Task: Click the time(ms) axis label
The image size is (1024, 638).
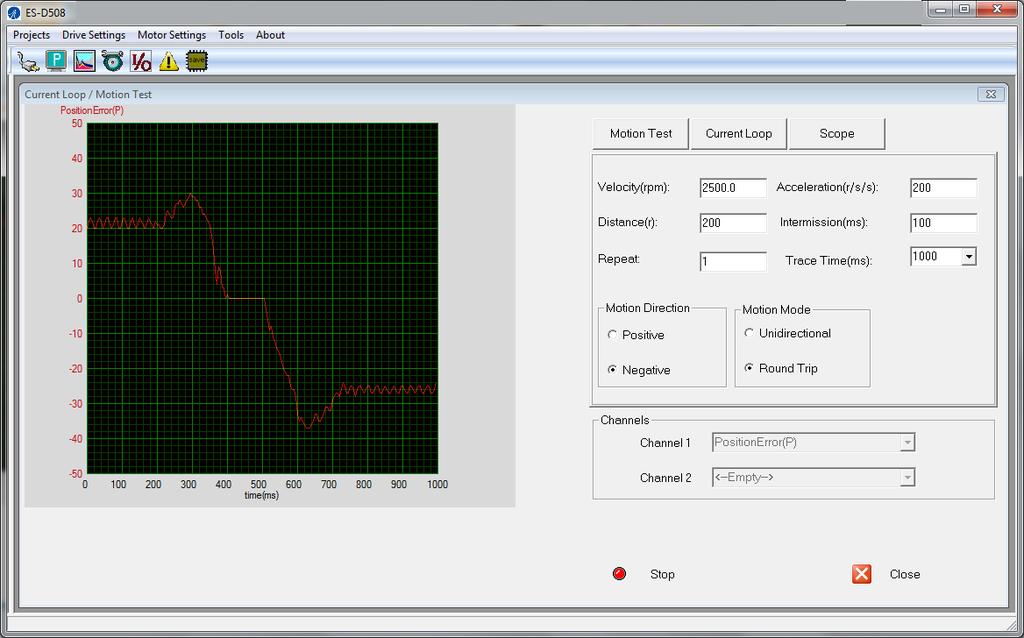Action: 261,496
